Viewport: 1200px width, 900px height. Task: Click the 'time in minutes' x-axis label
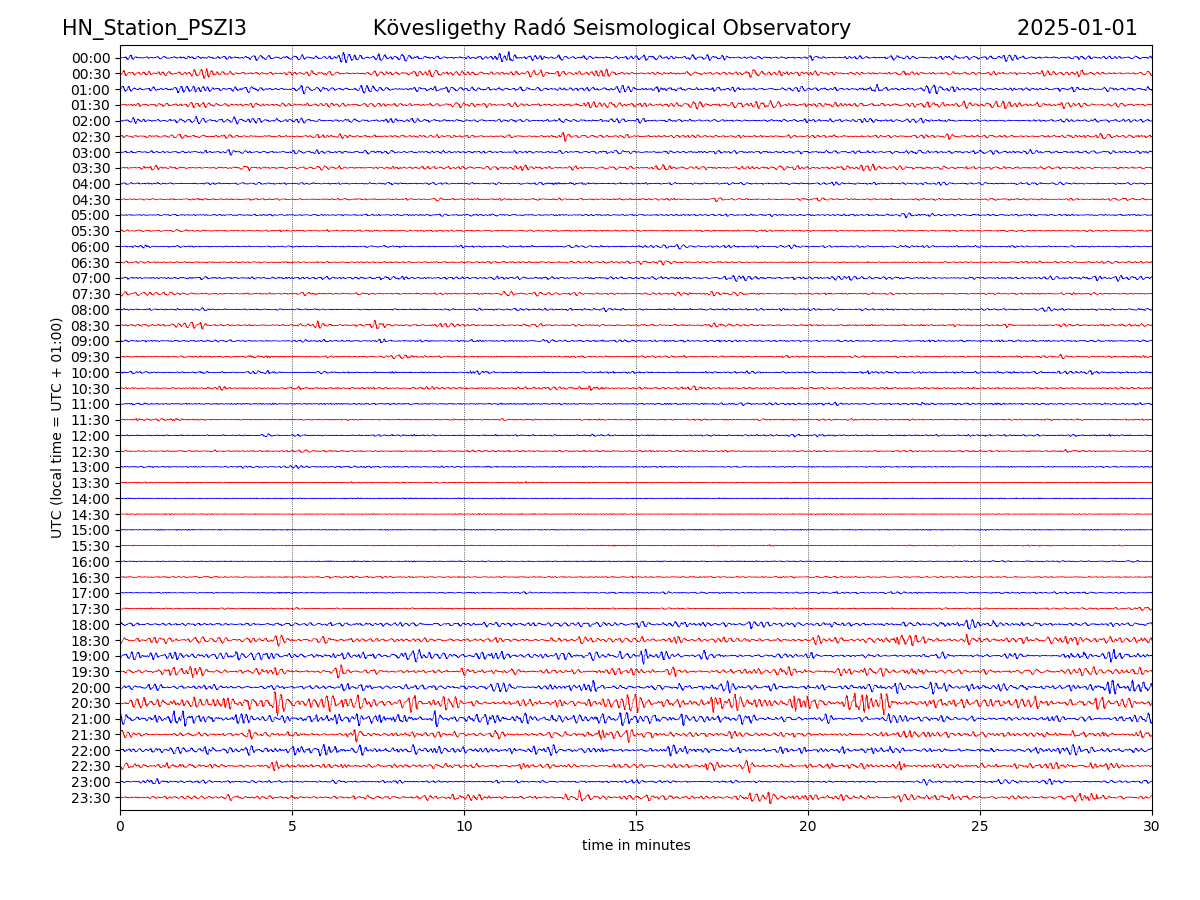coord(636,846)
